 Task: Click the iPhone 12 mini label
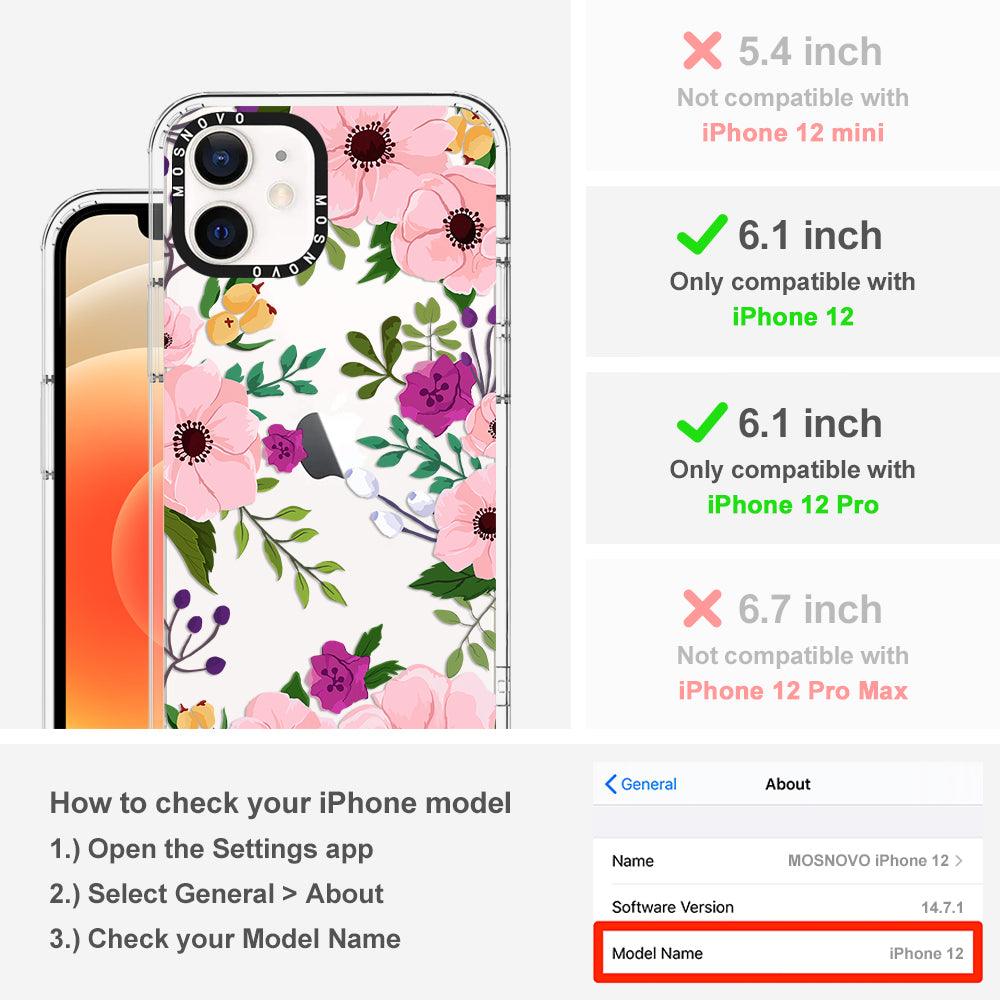point(793,133)
